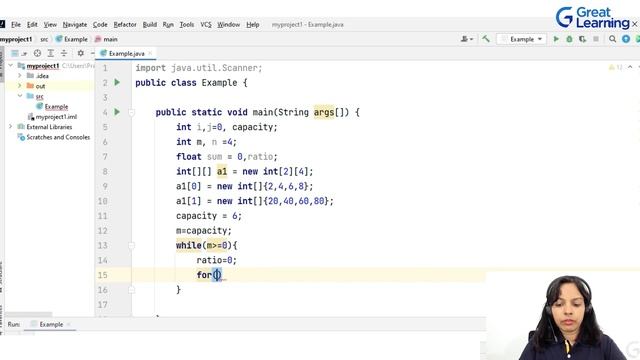640x360 pixels.
Task: Collapse the myproject1 root tree node
Action: [11, 65]
